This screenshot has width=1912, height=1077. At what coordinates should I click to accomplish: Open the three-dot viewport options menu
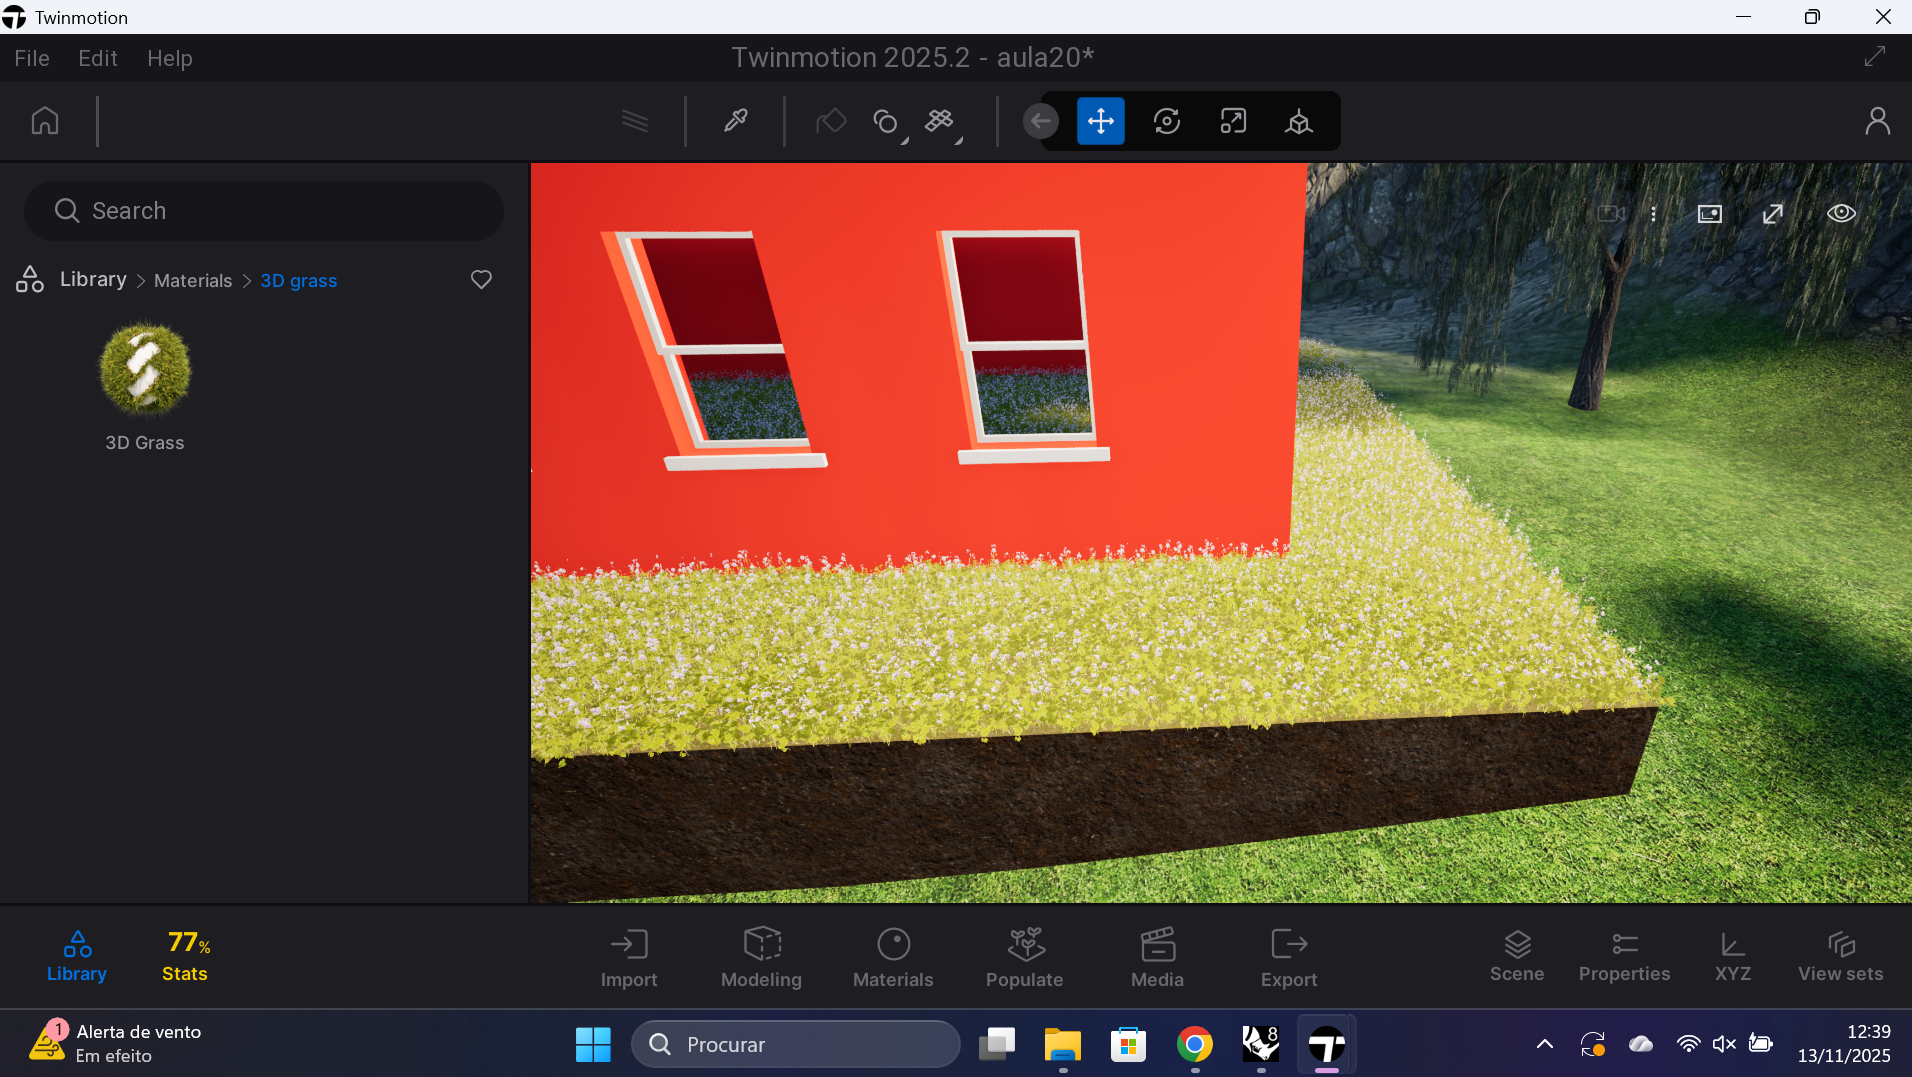coord(1655,213)
